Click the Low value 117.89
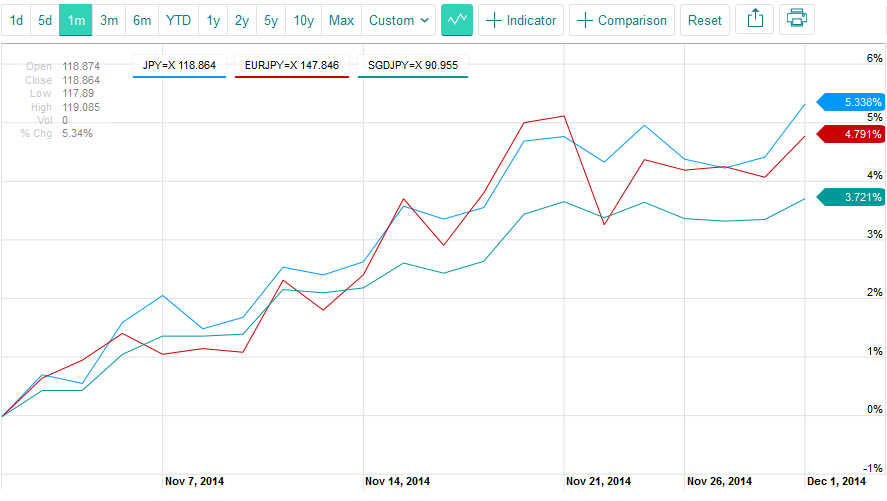Image resolution: width=887 pixels, height=501 pixels. (78, 93)
